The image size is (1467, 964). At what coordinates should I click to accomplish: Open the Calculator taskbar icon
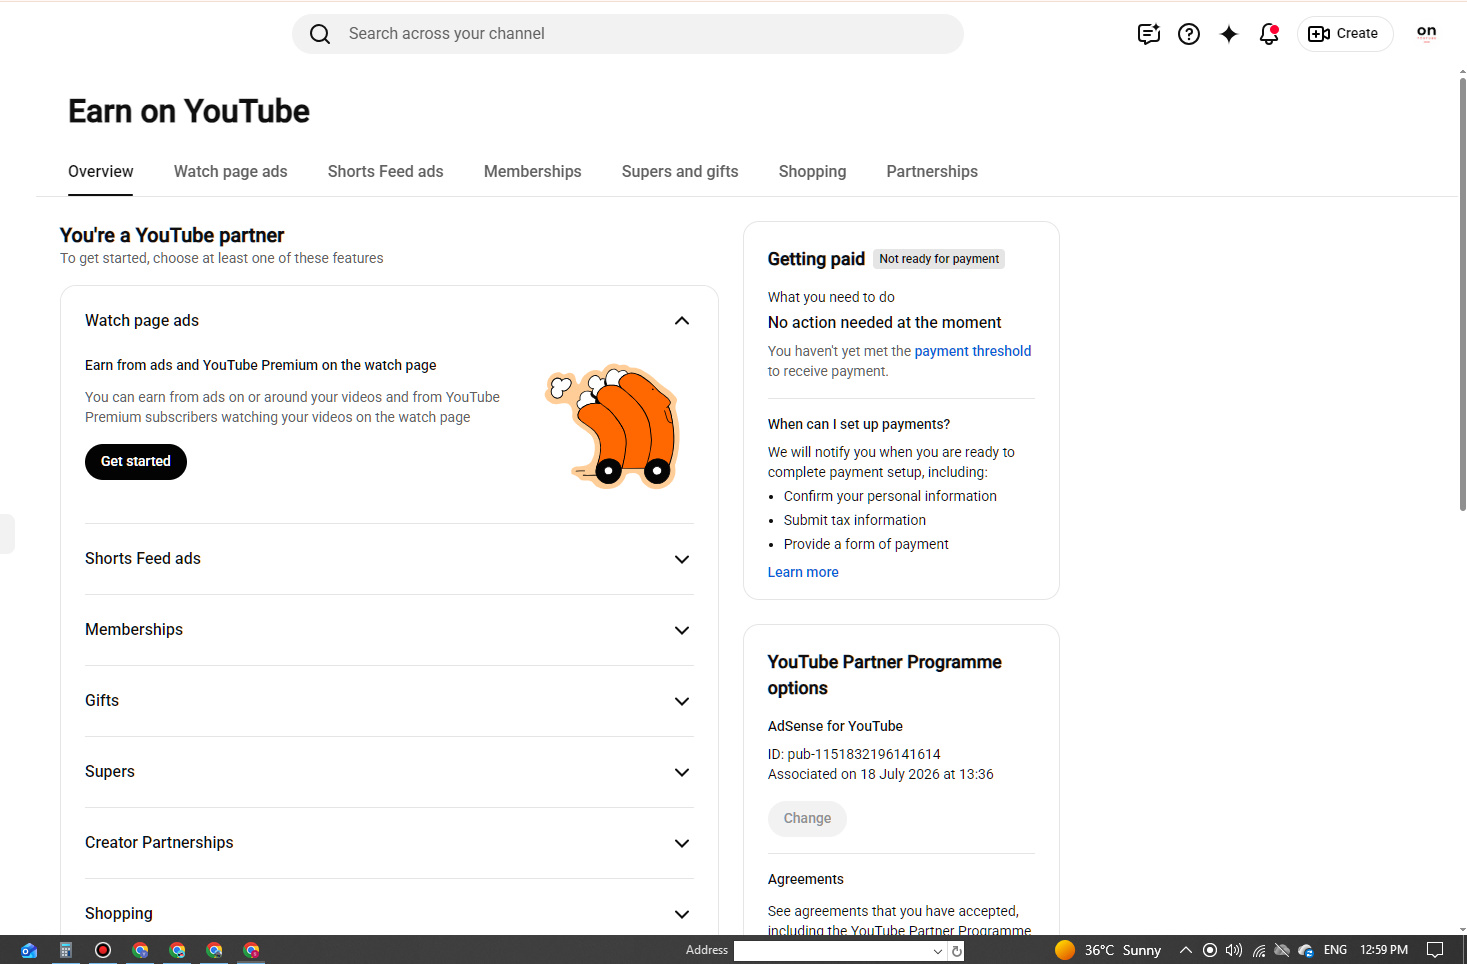[66, 950]
